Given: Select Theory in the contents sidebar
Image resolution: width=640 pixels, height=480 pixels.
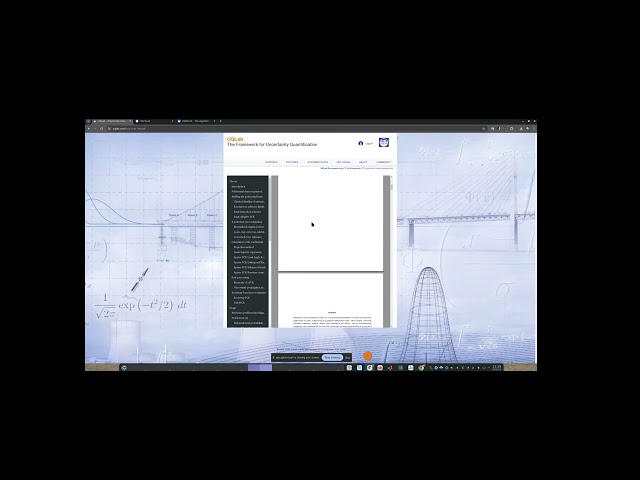Looking at the screenshot, I should pyautogui.click(x=233, y=181).
